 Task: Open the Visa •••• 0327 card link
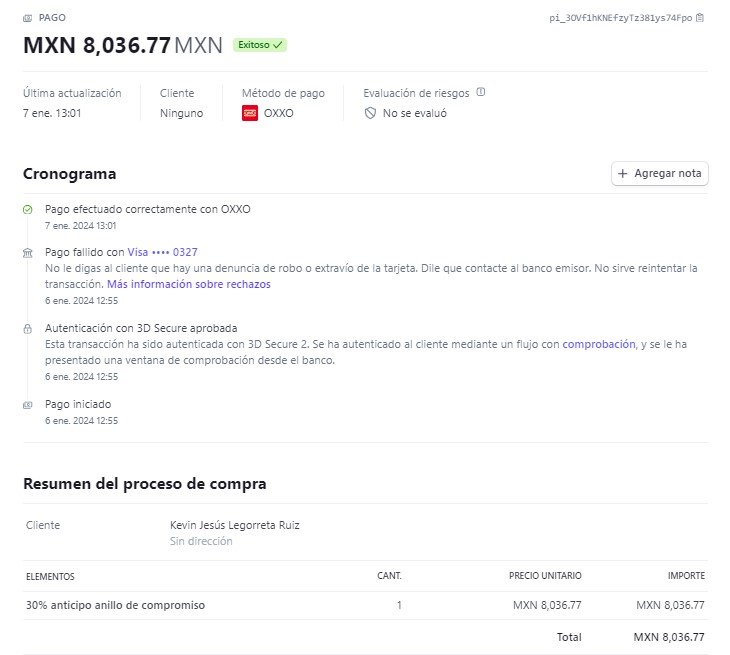click(162, 252)
